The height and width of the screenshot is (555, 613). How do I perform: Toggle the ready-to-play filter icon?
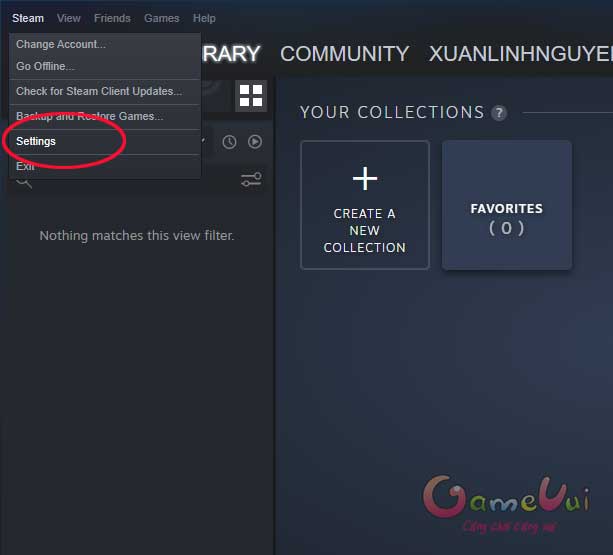255,142
